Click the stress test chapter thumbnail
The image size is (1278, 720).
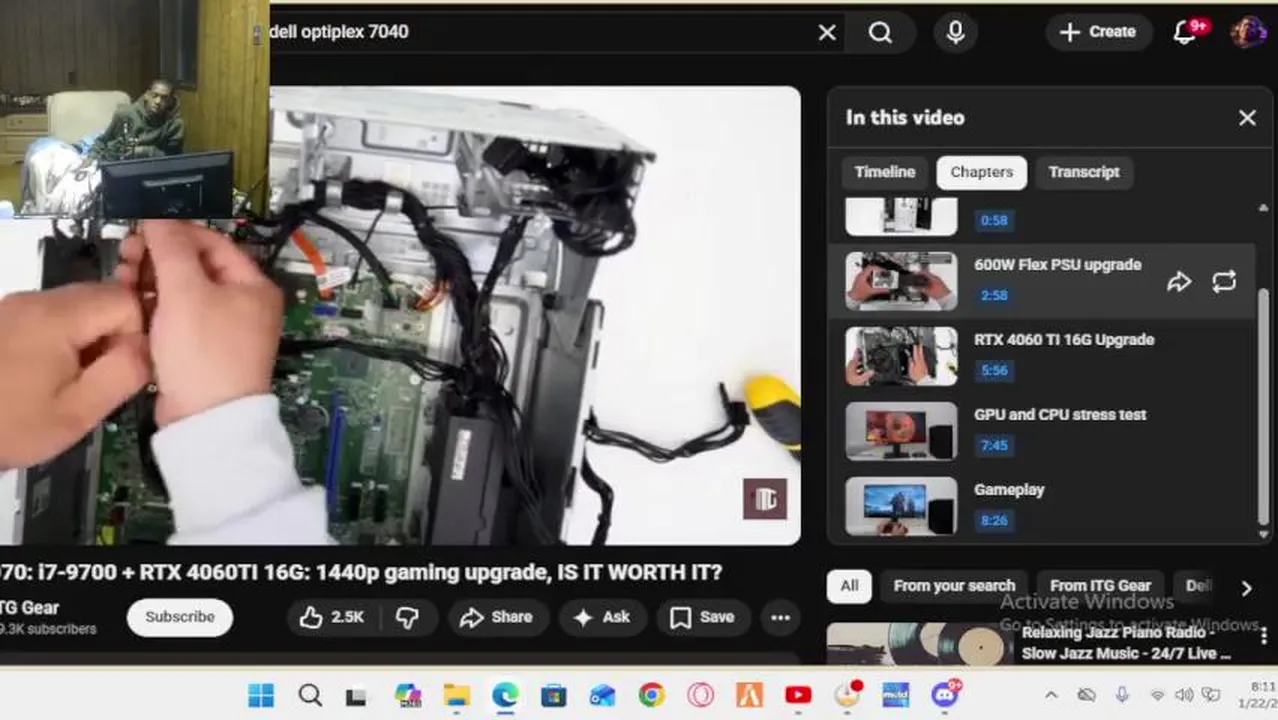pyautogui.click(x=901, y=431)
